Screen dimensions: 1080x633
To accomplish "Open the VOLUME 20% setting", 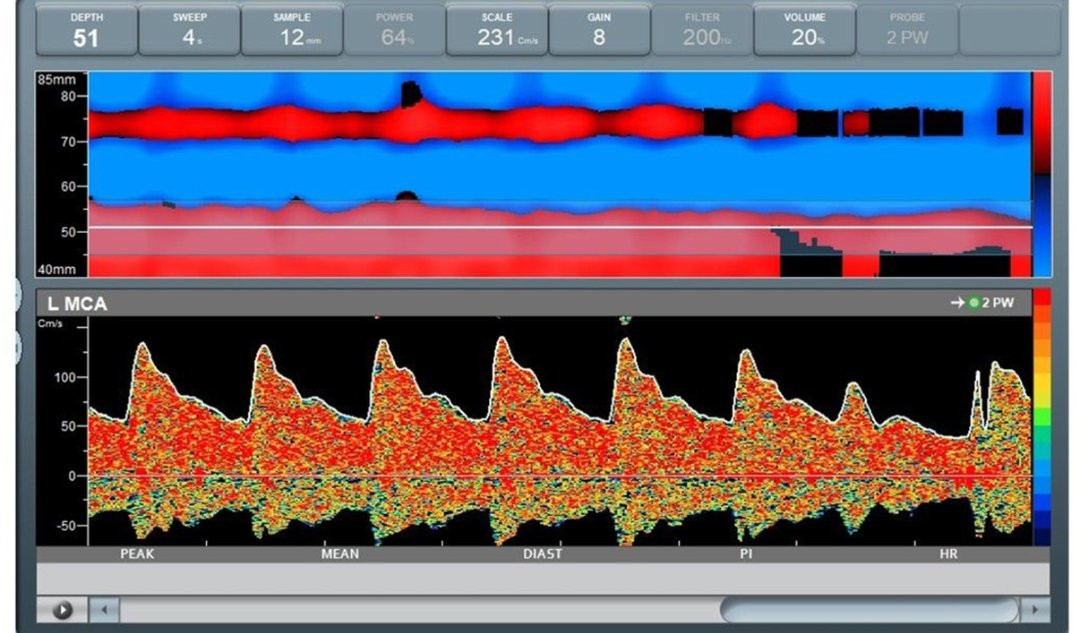I will click(804, 29).
